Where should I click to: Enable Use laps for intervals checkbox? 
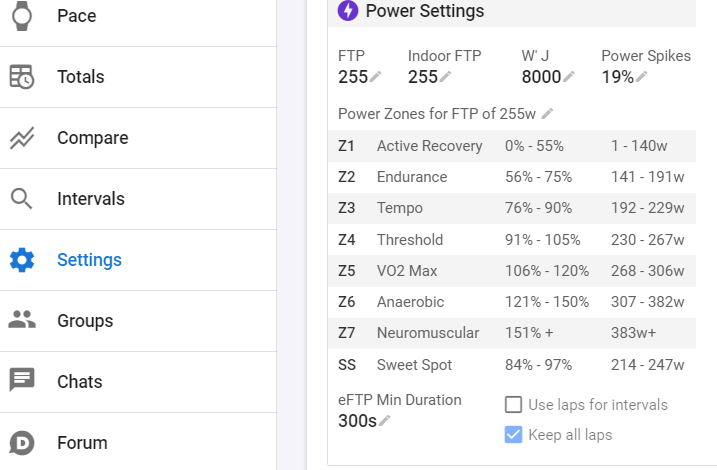514,405
